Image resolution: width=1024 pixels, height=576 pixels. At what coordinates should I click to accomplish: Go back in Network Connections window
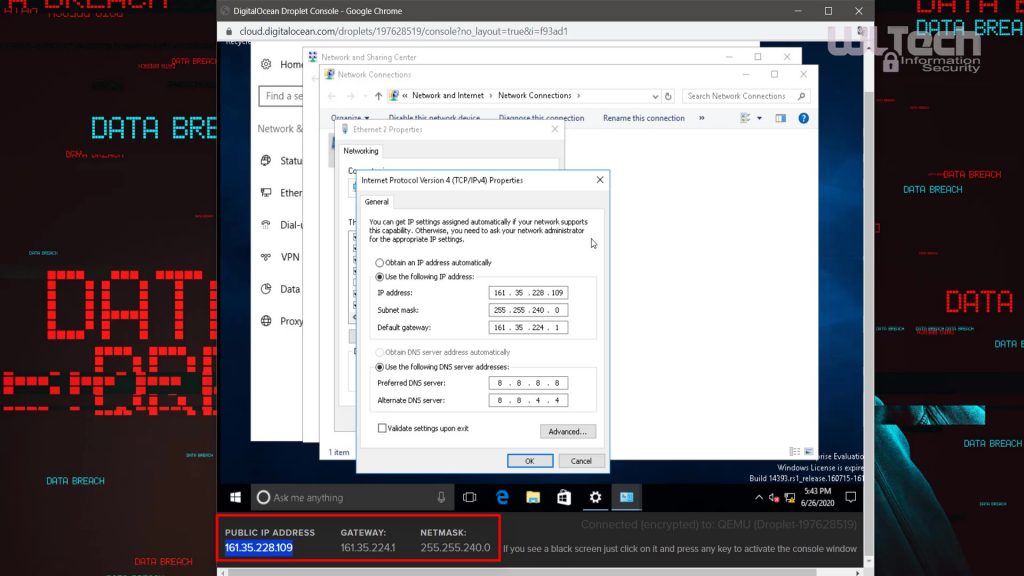click(332, 96)
